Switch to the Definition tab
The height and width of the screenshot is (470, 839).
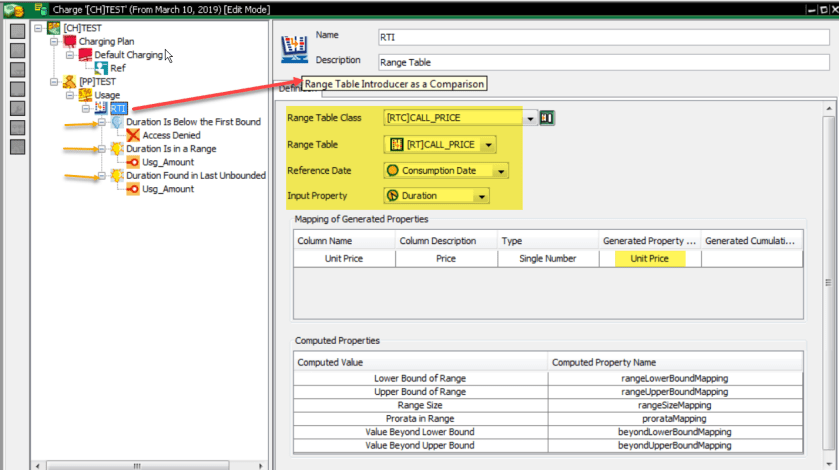click(x=289, y=89)
